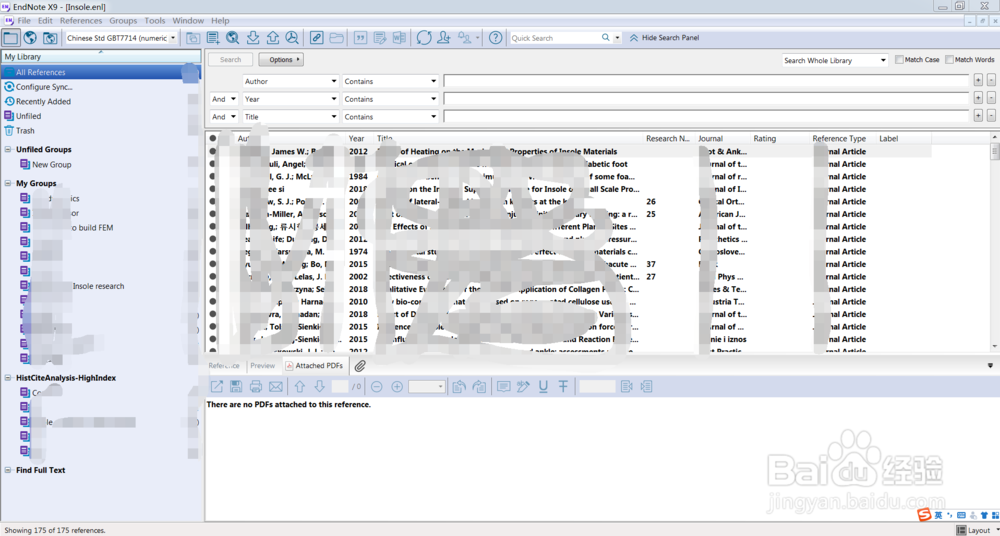Select New Group under Unfiled Groups
Screen dimensions: 1000x536
pyautogui.click(x=52, y=165)
